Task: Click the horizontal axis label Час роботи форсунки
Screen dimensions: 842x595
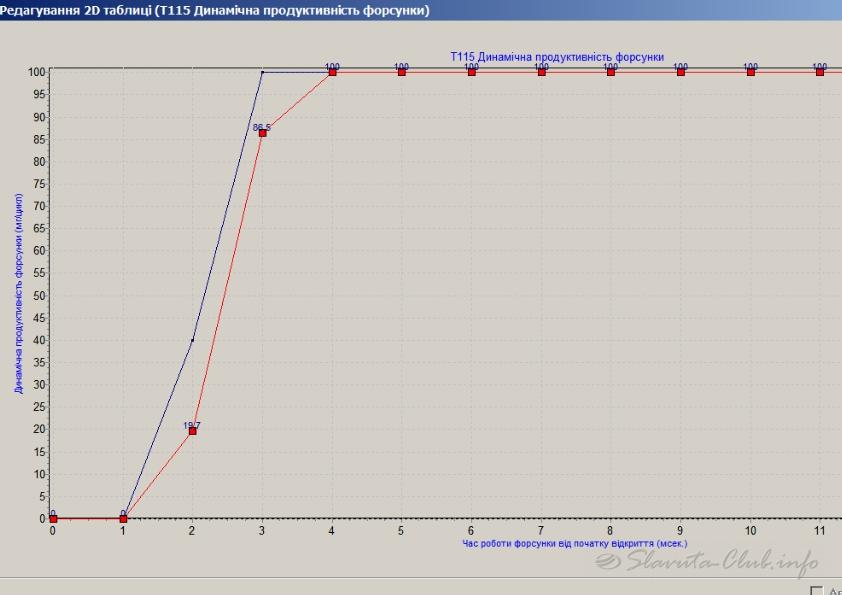Action: pos(575,544)
